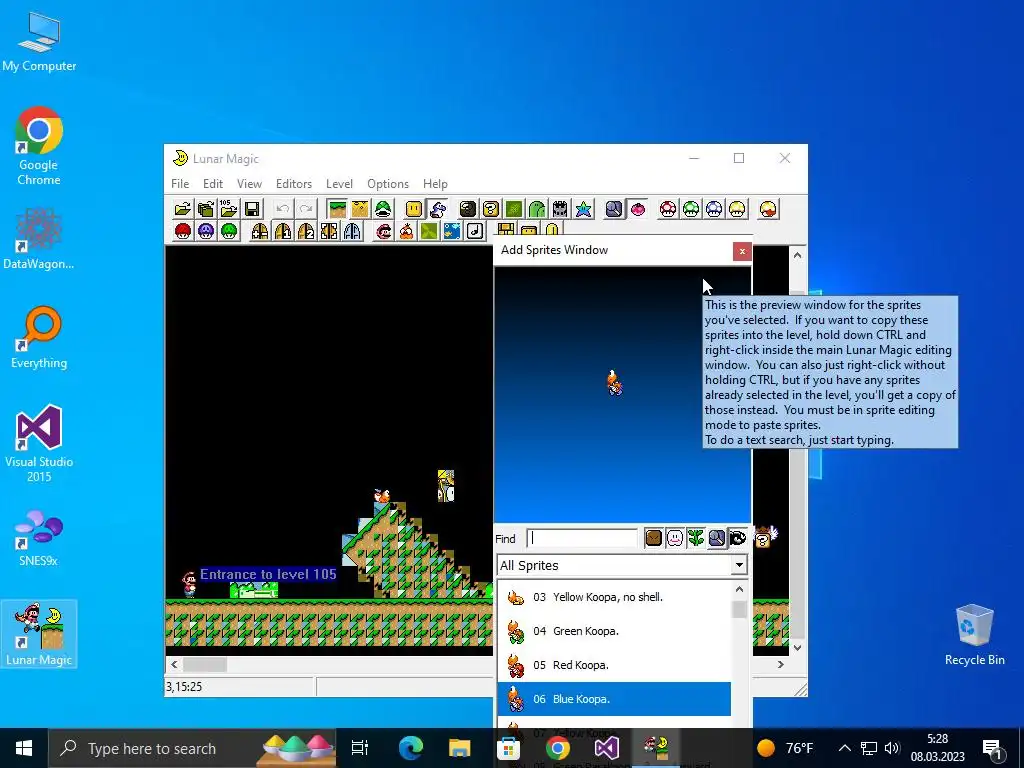Toggle the Chain Chomp filter button
The width and height of the screenshot is (1024, 768).
click(x=737, y=538)
